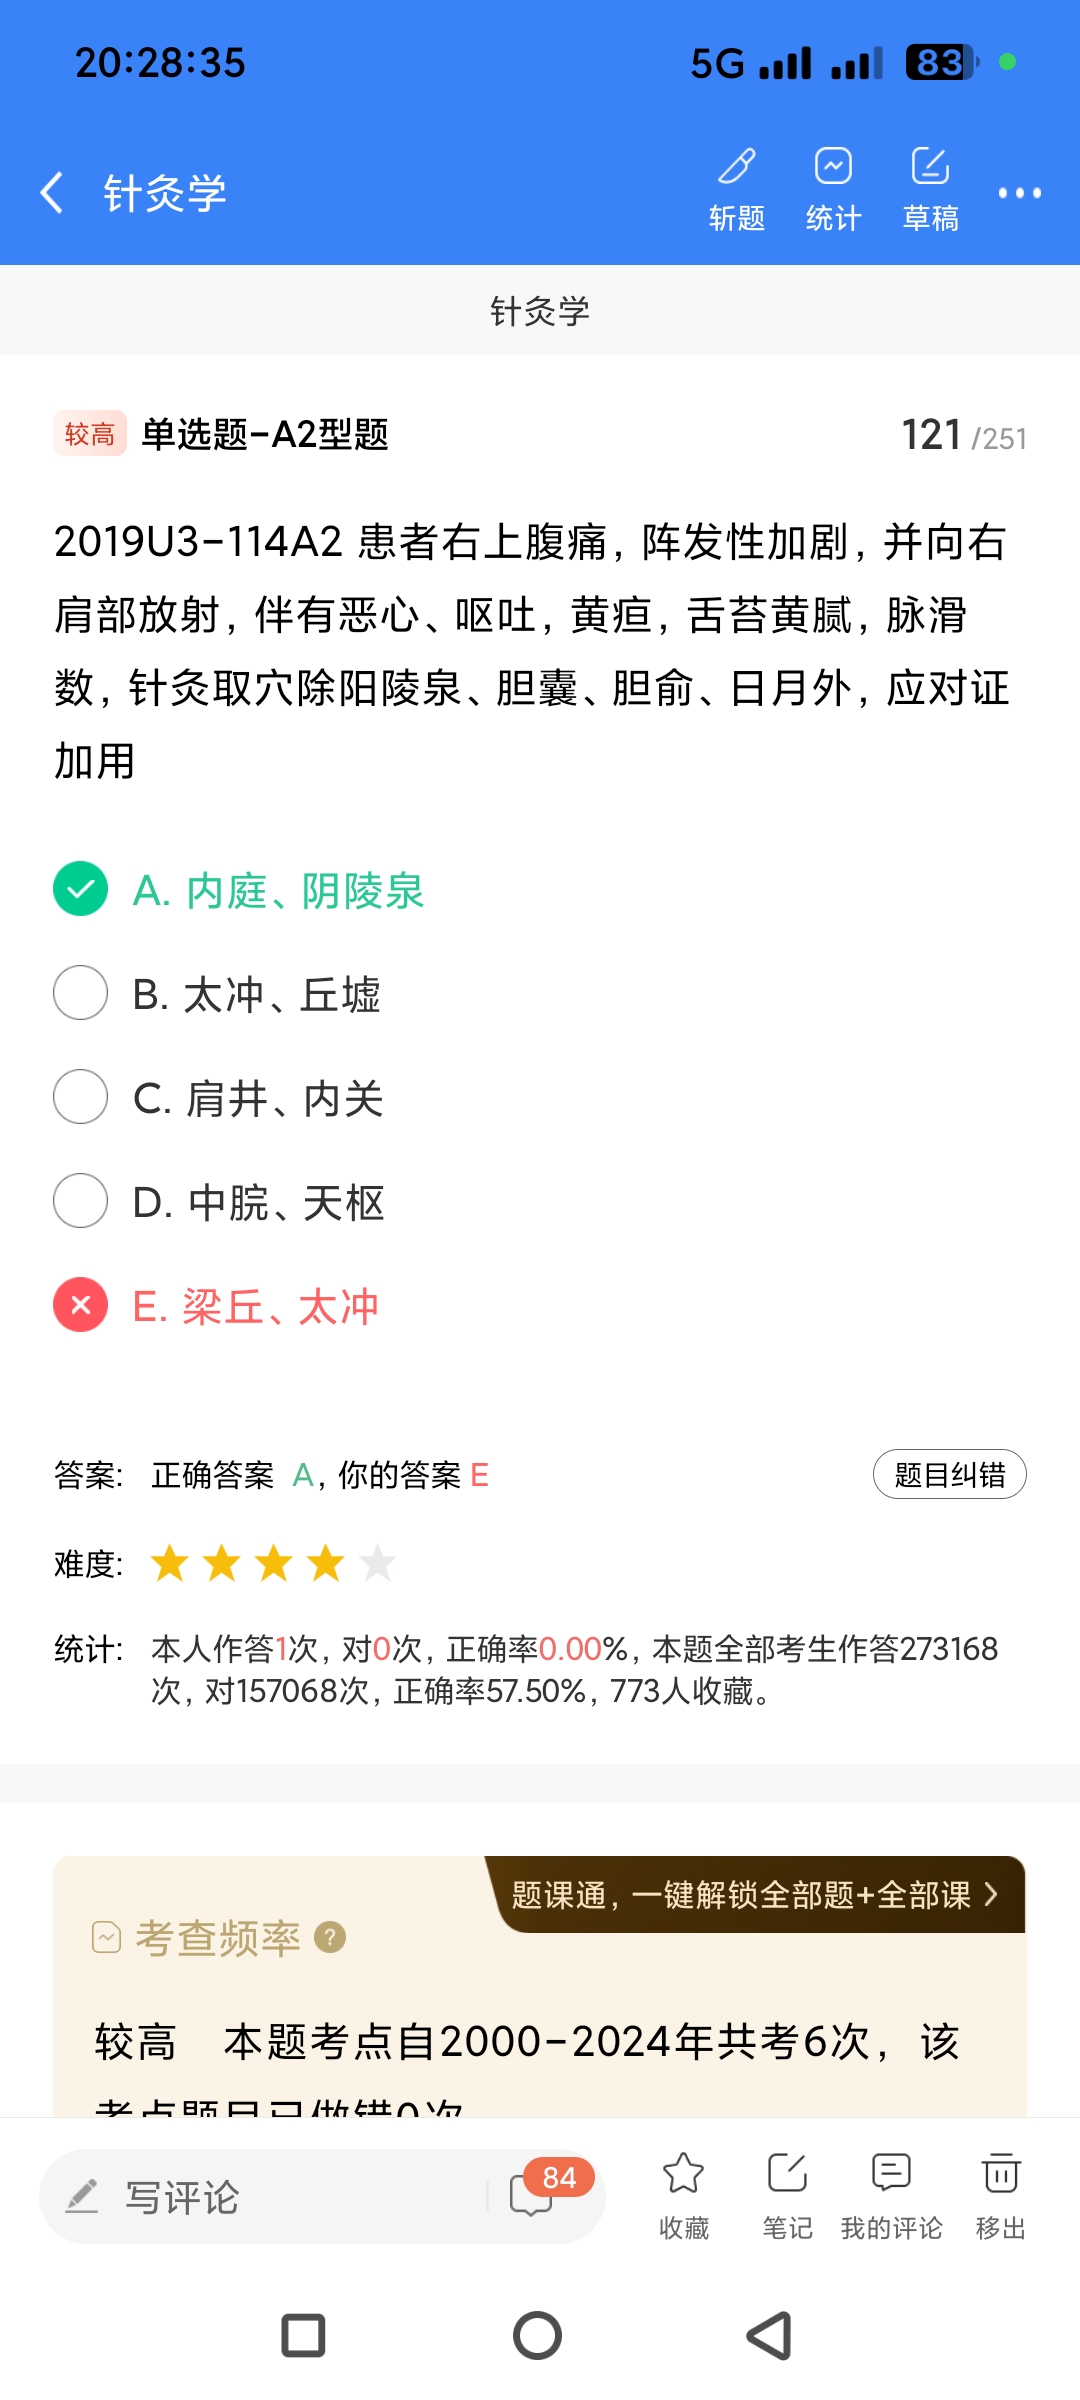Tap the back arrow icon
Image resolution: width=1080 pixels, height=2400 pixels.
click(x=52, y=192)
